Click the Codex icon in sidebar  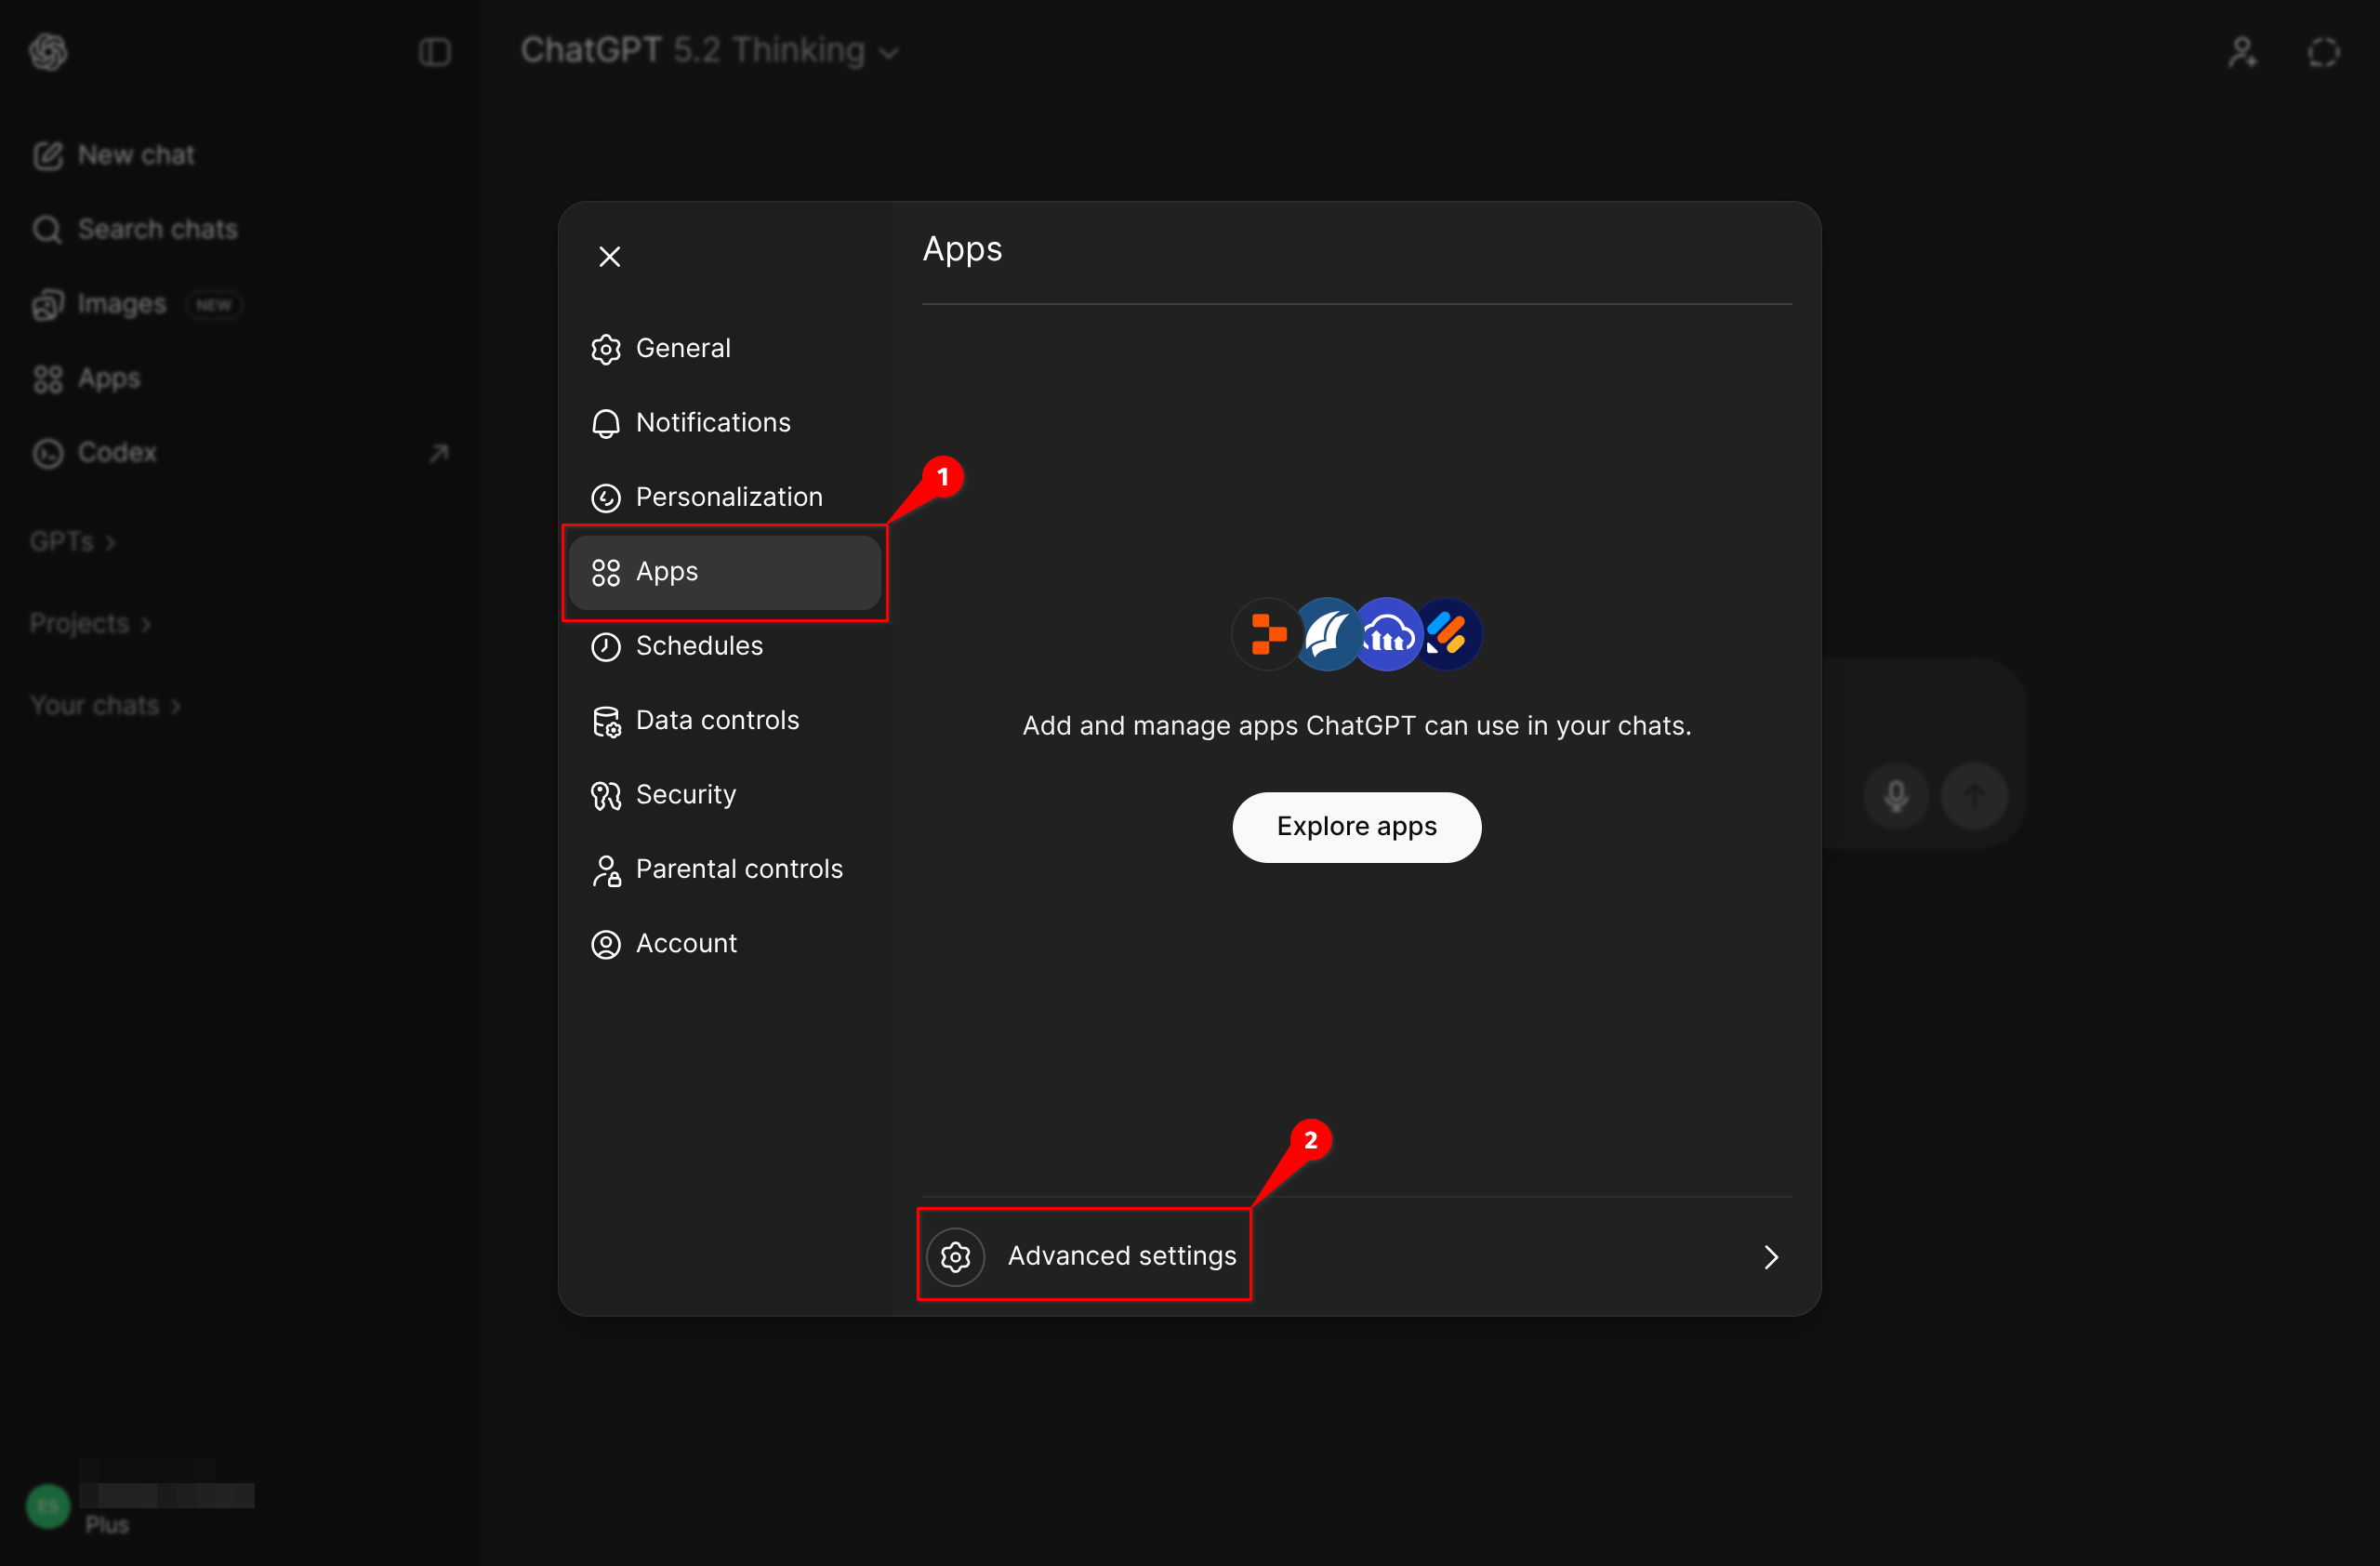pyautogui.click(x=48, y=453)
